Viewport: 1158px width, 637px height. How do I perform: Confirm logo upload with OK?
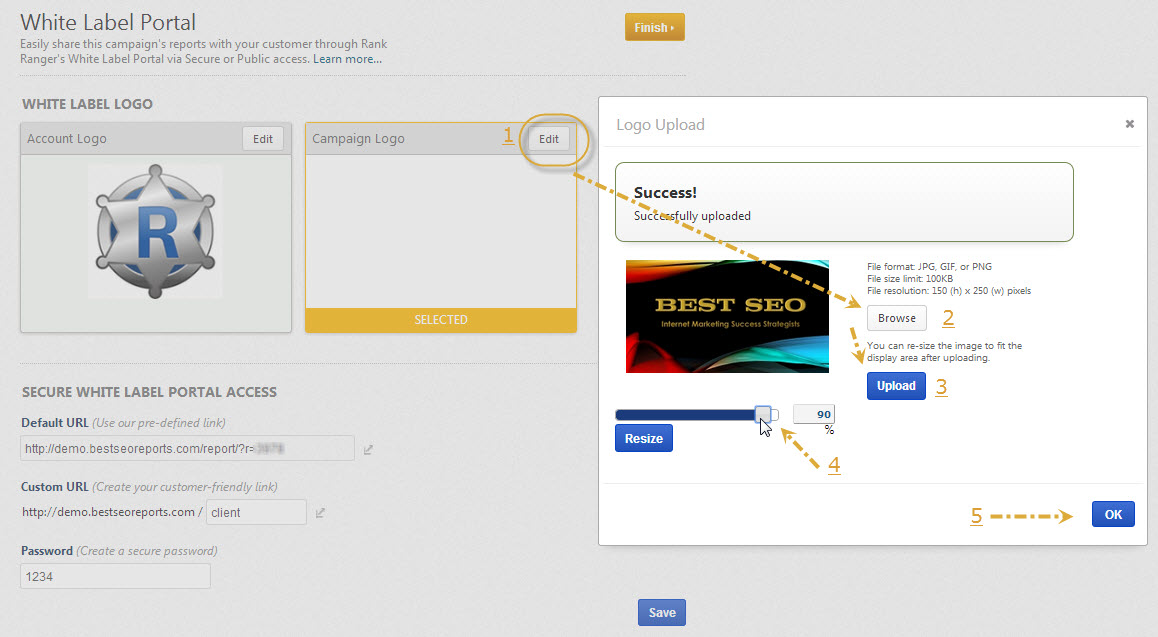(x=1113, y=515)
